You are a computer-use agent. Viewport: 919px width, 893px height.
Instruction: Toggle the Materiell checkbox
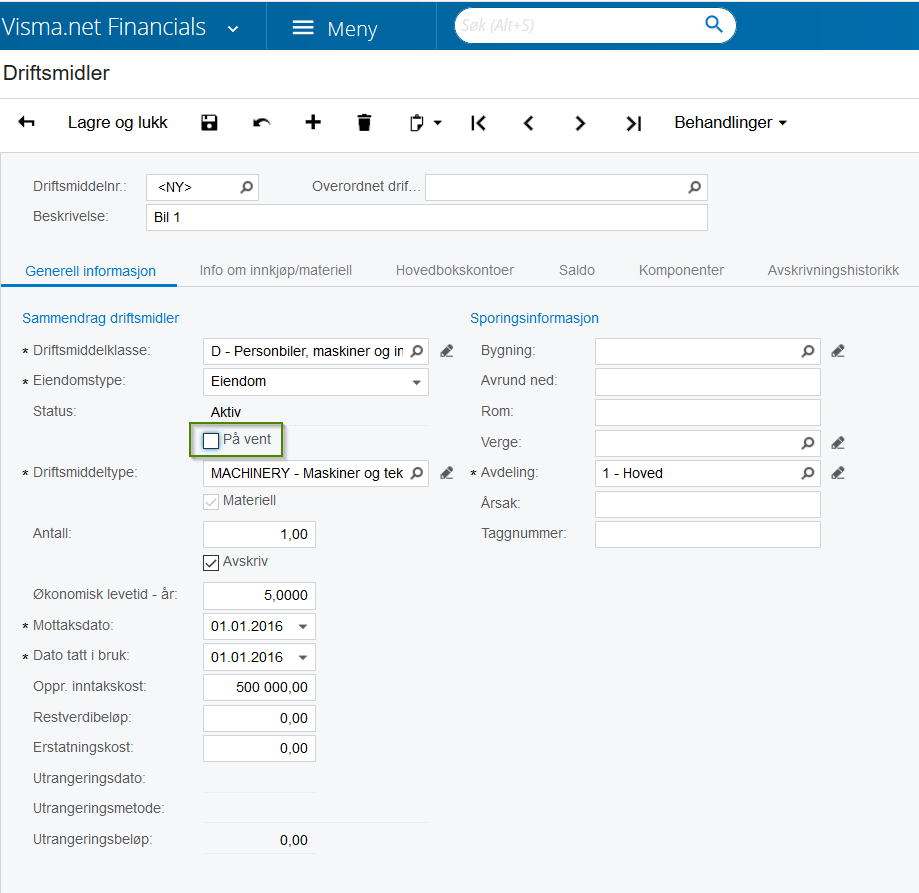pyautogui.click(x=211, y=502)
